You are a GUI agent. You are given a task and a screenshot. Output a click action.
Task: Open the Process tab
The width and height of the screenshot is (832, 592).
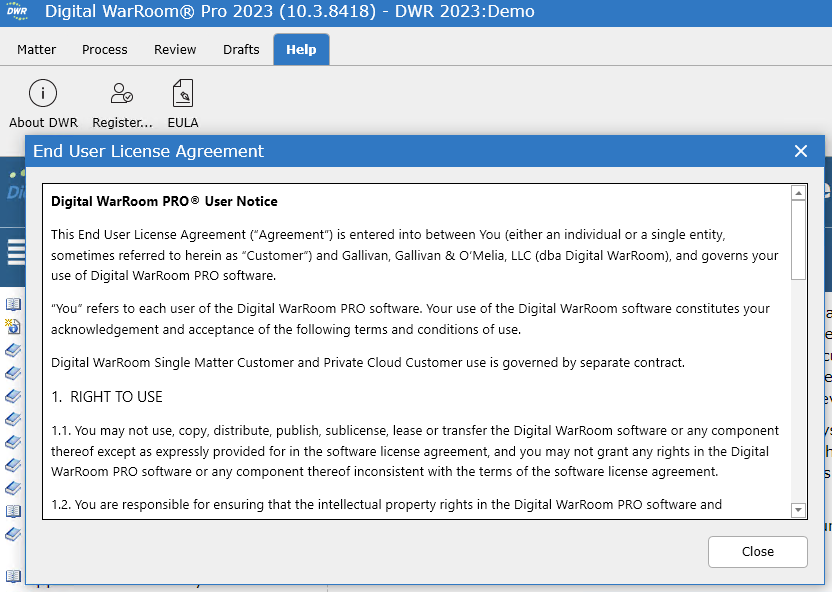tap(105, 49)
